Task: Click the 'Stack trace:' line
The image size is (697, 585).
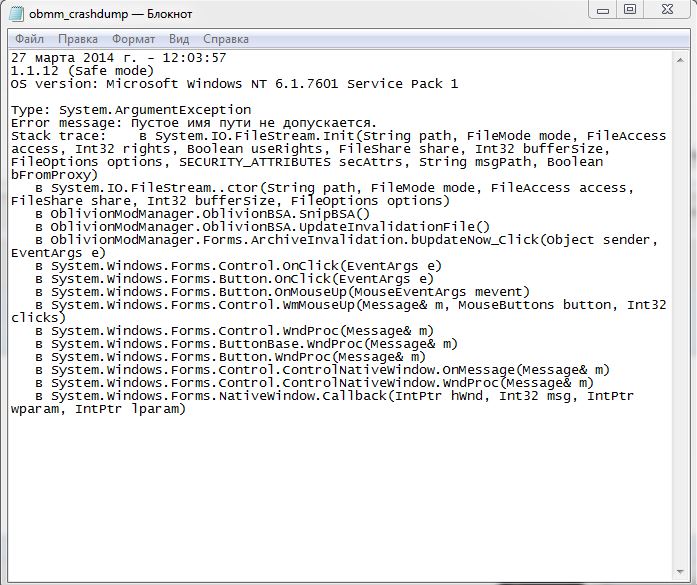Action: [338, 136]
